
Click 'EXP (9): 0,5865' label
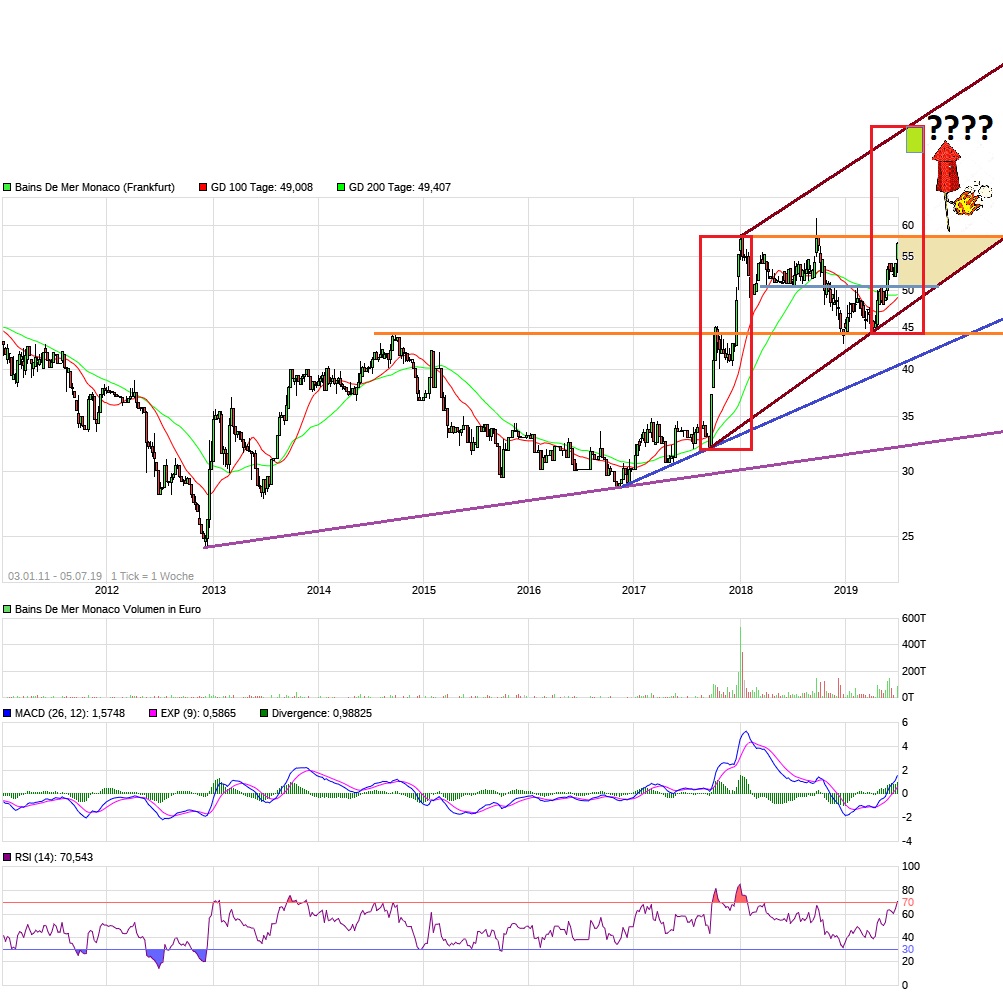(x=198, y=713)
